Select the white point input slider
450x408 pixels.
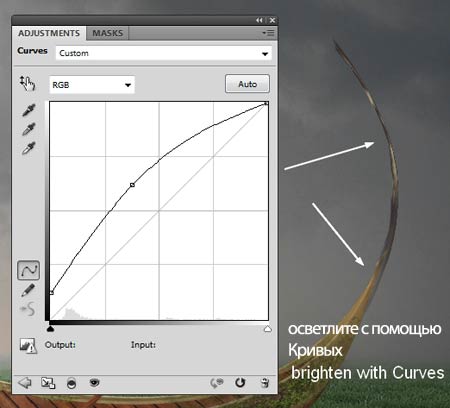click(268, 329)
